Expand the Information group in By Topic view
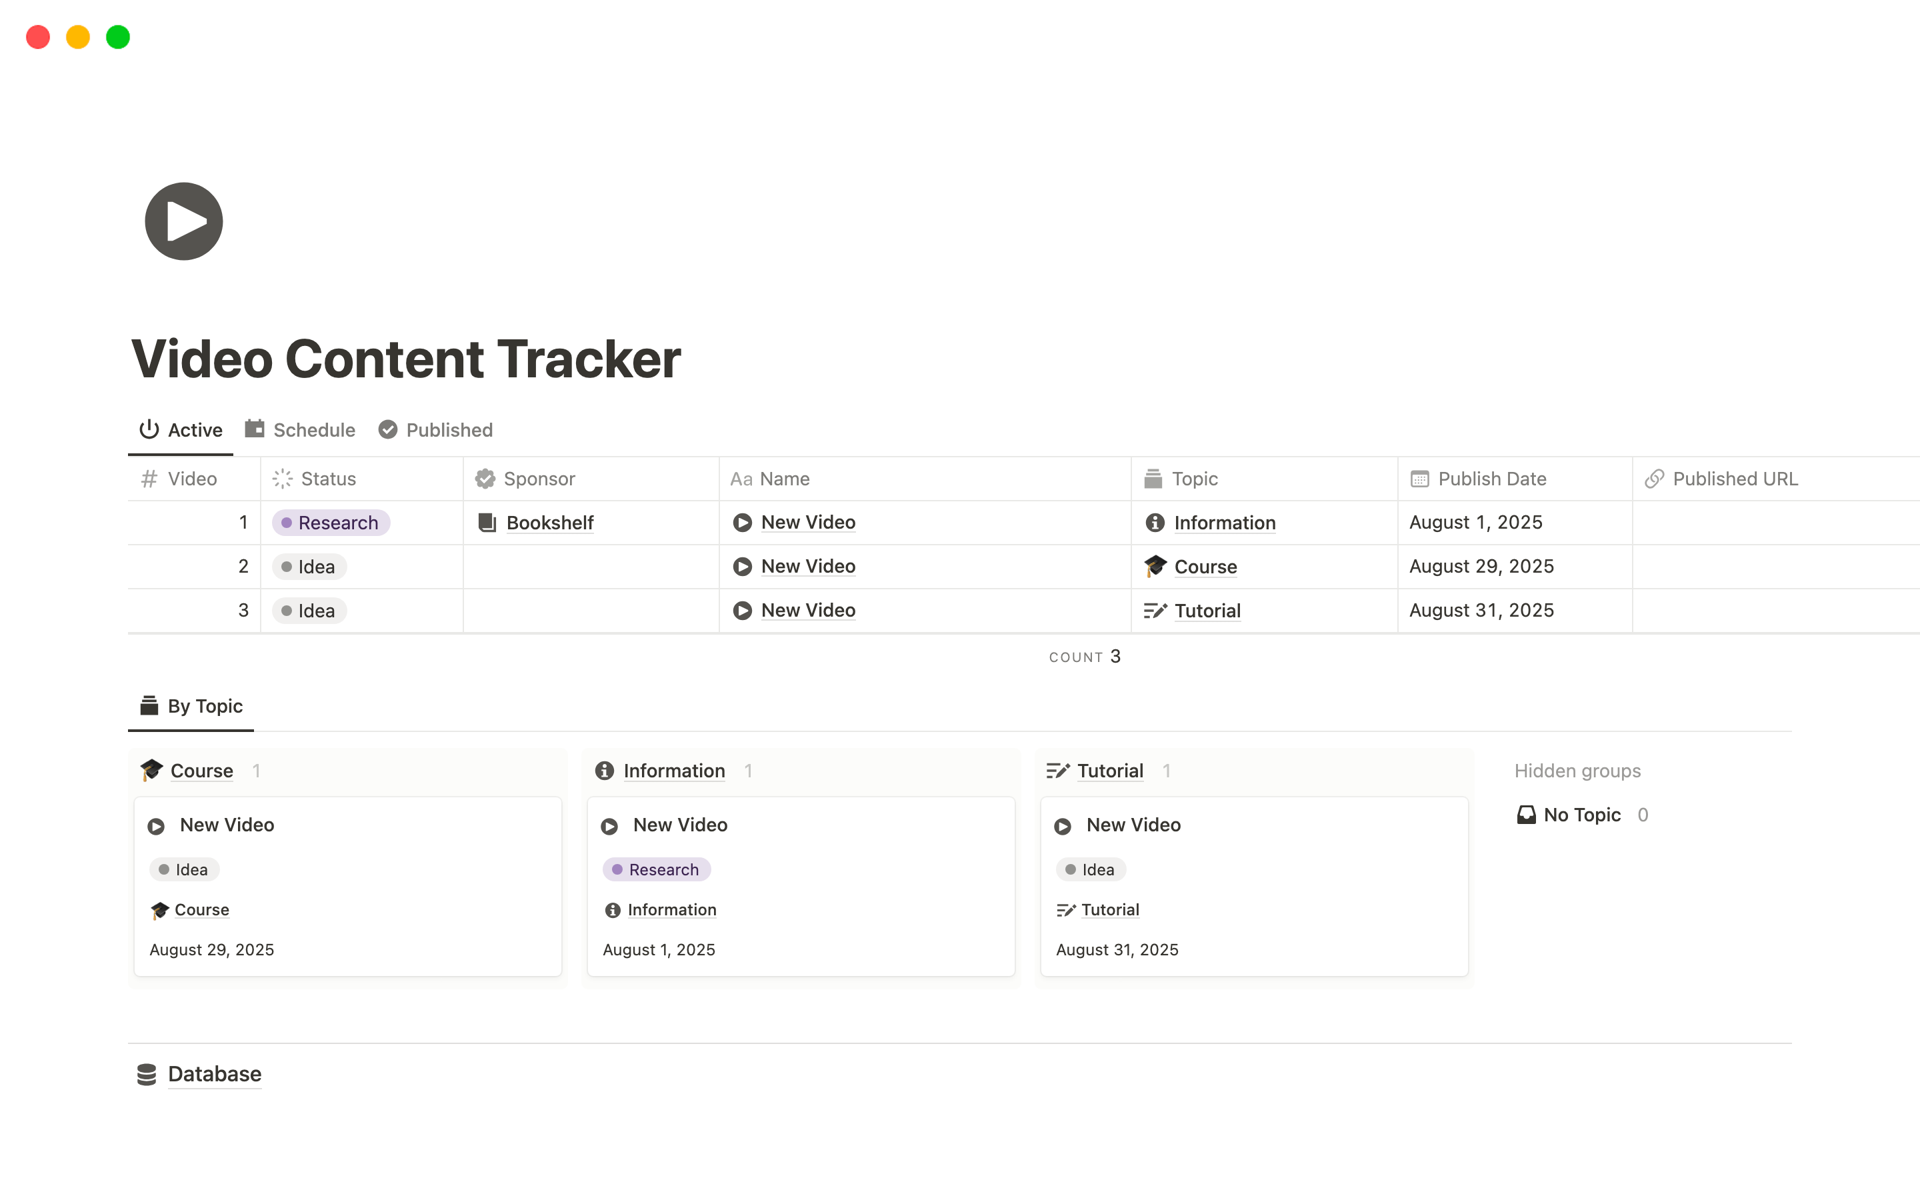The width and height of the screenshot is (1920, 1200). (x=673, y=770)
